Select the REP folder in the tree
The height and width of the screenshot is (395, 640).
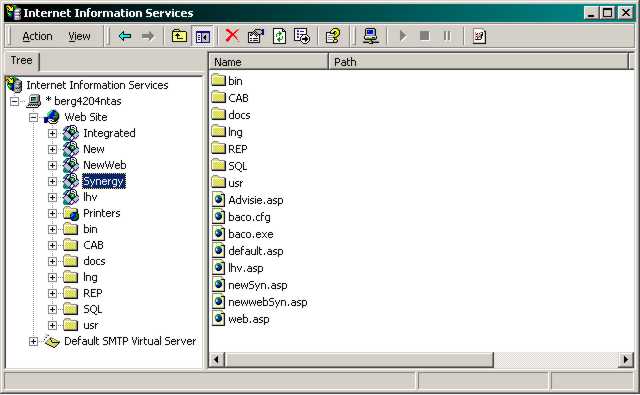(93, 293)
